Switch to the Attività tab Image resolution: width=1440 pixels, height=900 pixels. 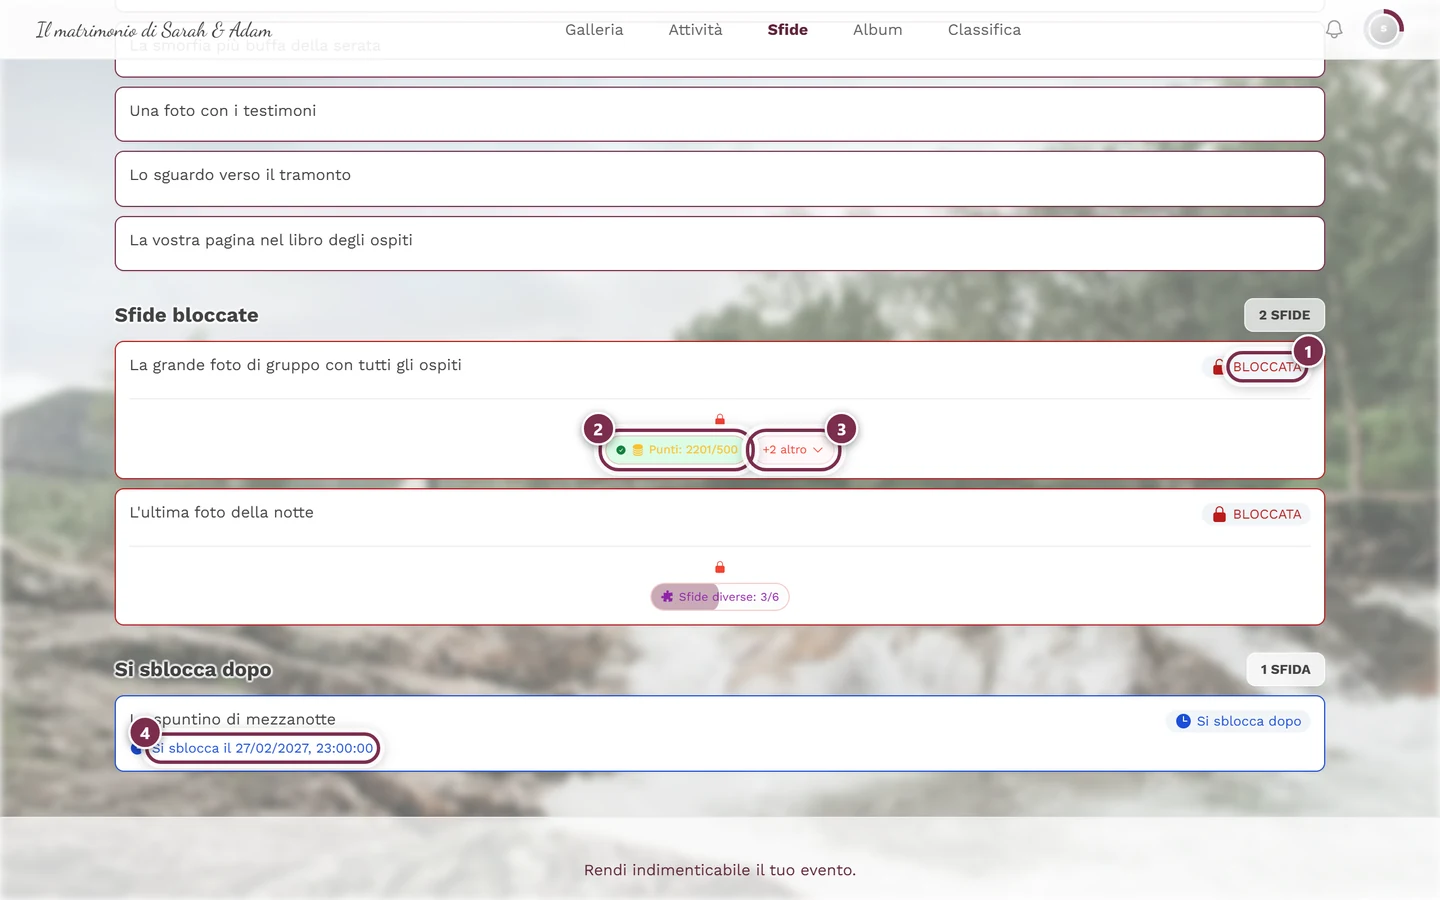(x=695, y=30)
